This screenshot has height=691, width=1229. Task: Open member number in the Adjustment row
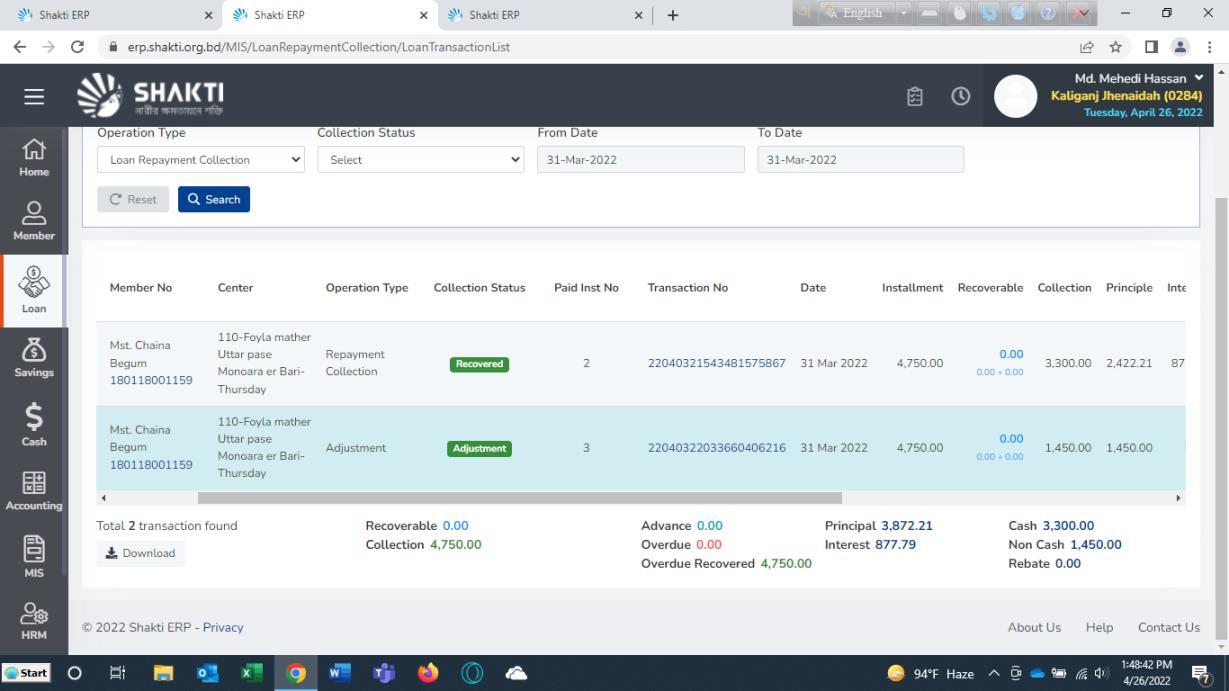click(x=151, y=465)
